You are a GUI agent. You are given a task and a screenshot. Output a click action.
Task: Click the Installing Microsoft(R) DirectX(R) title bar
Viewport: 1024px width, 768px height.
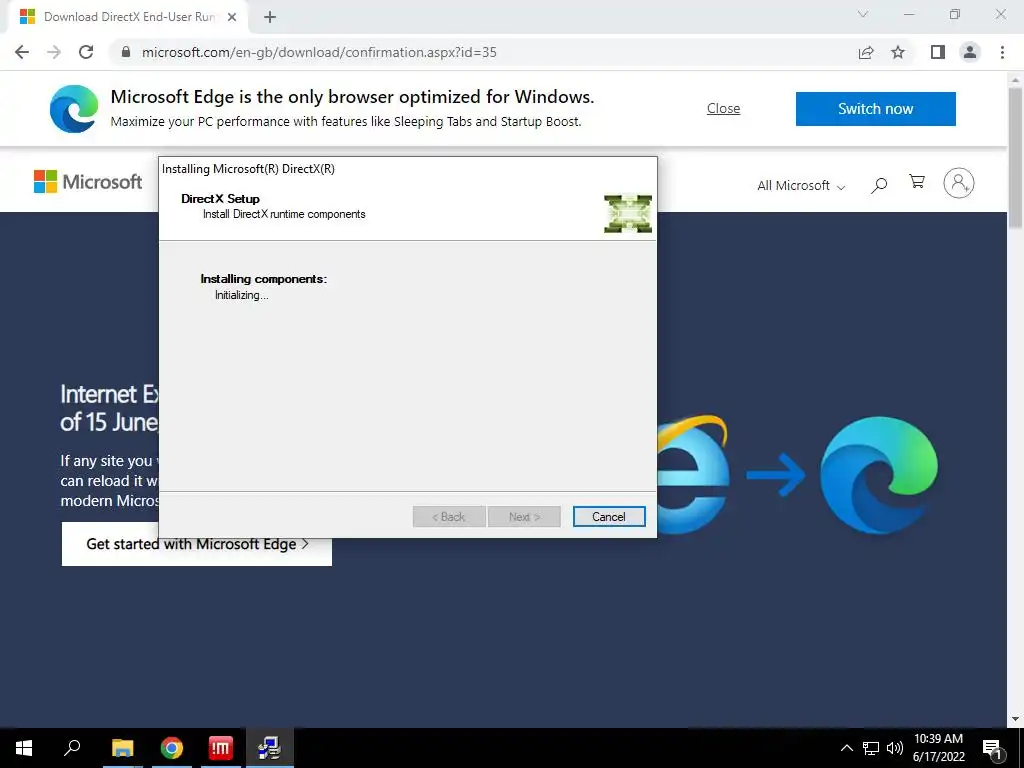point(408,168)
